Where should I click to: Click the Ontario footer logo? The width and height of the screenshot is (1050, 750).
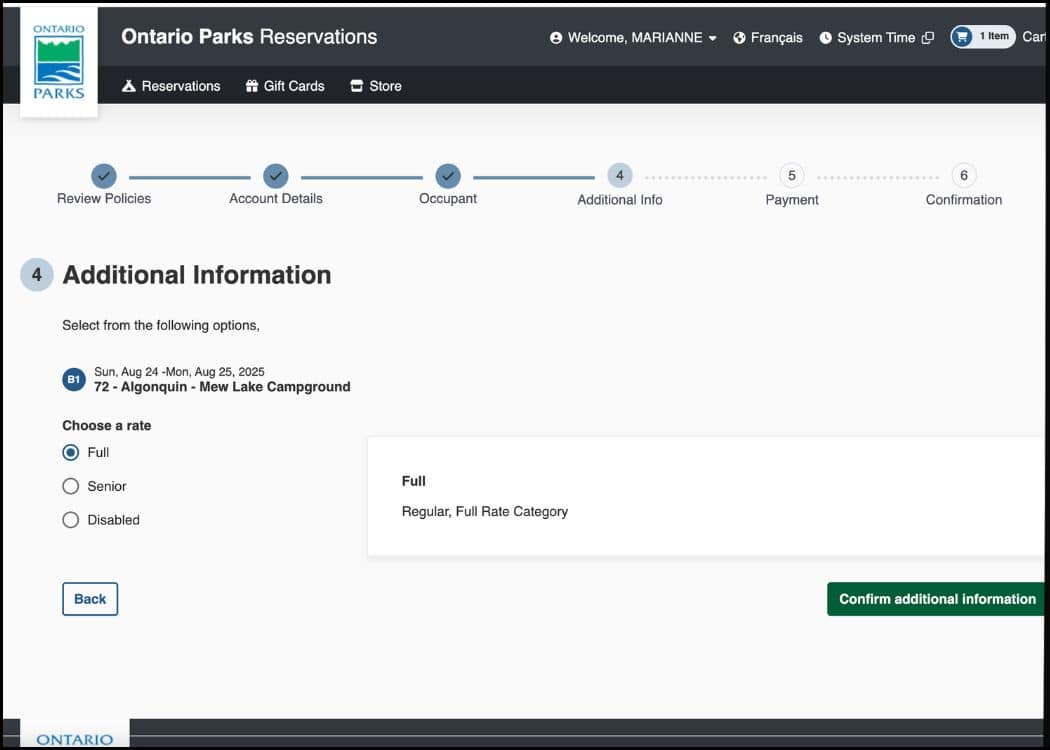click(x=75, y=735)
